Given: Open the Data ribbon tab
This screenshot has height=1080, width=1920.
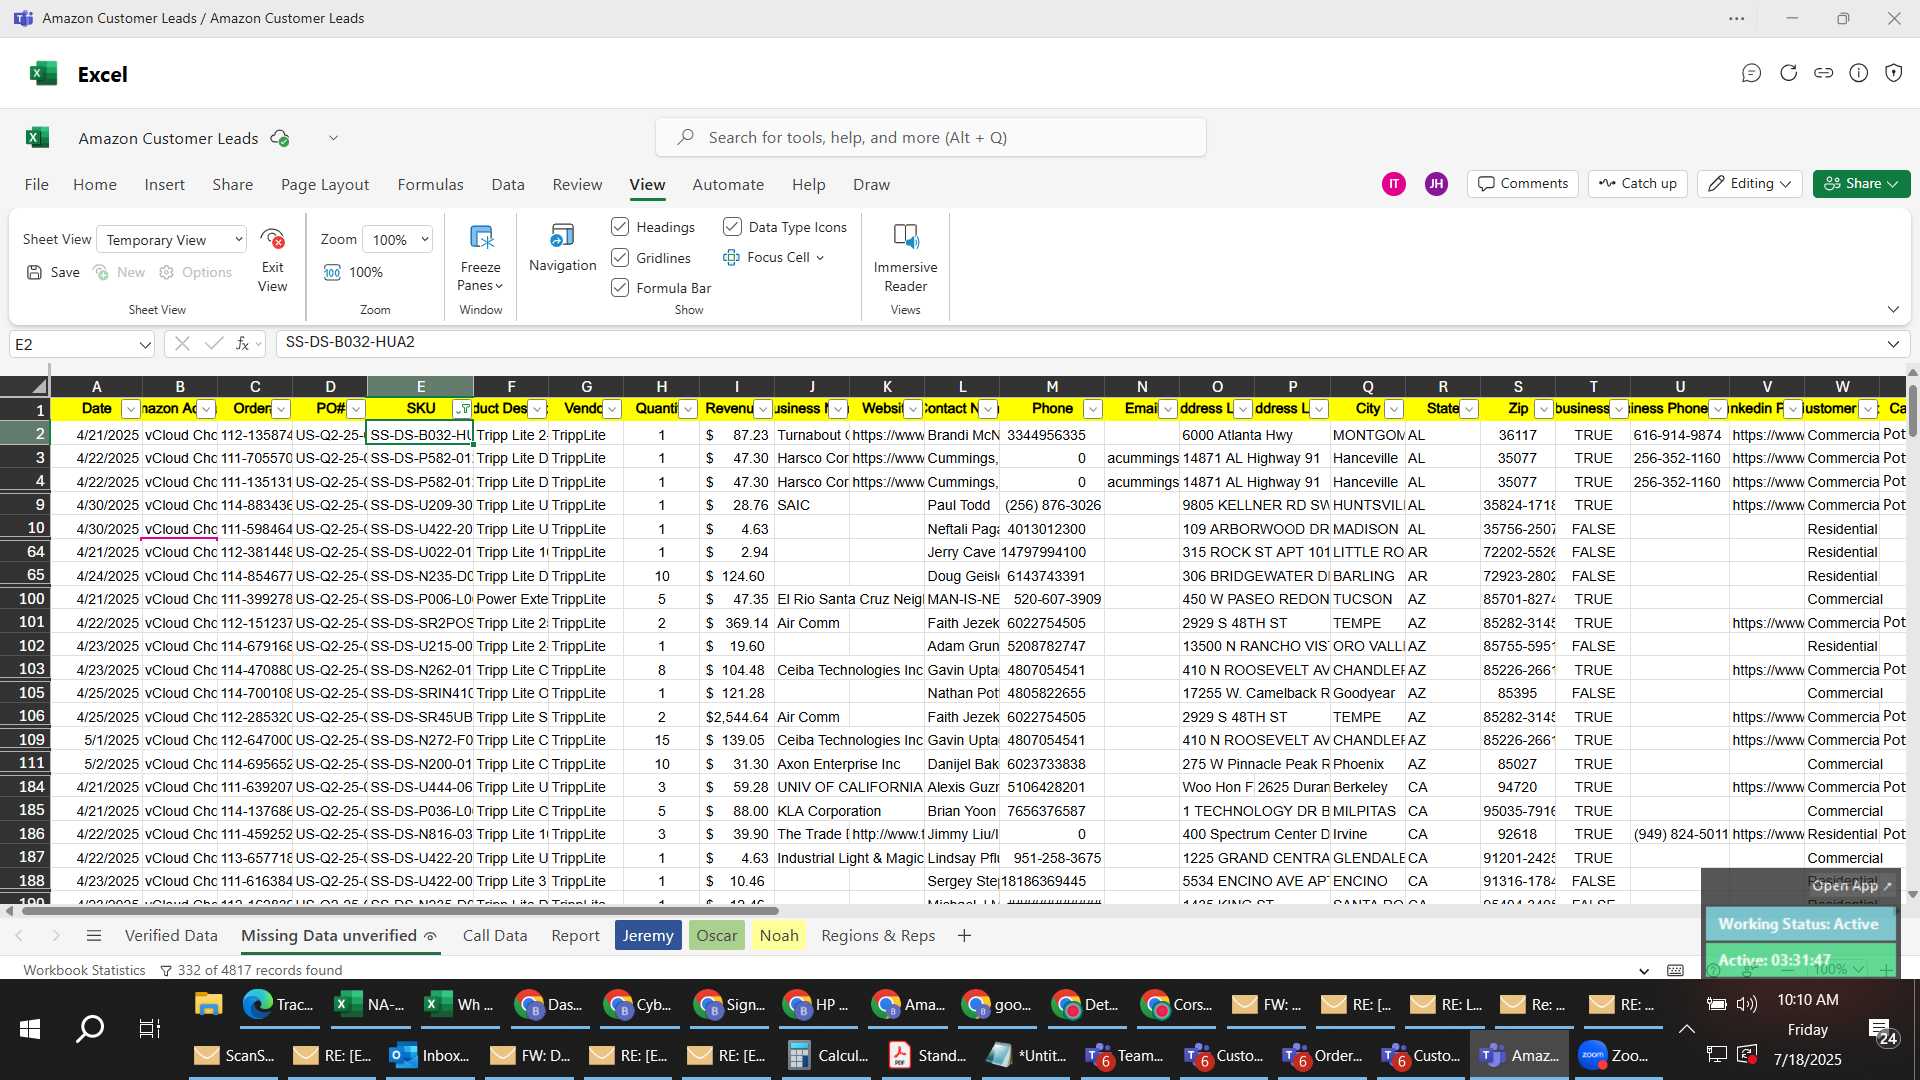Looking at the screenshot, I should [507, 185].
